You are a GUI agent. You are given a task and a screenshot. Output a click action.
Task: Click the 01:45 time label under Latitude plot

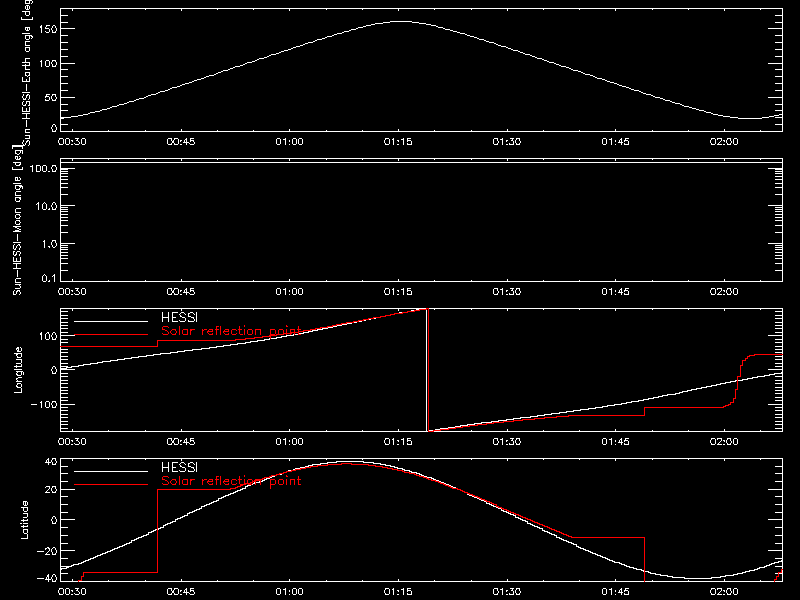click(615, 592)
